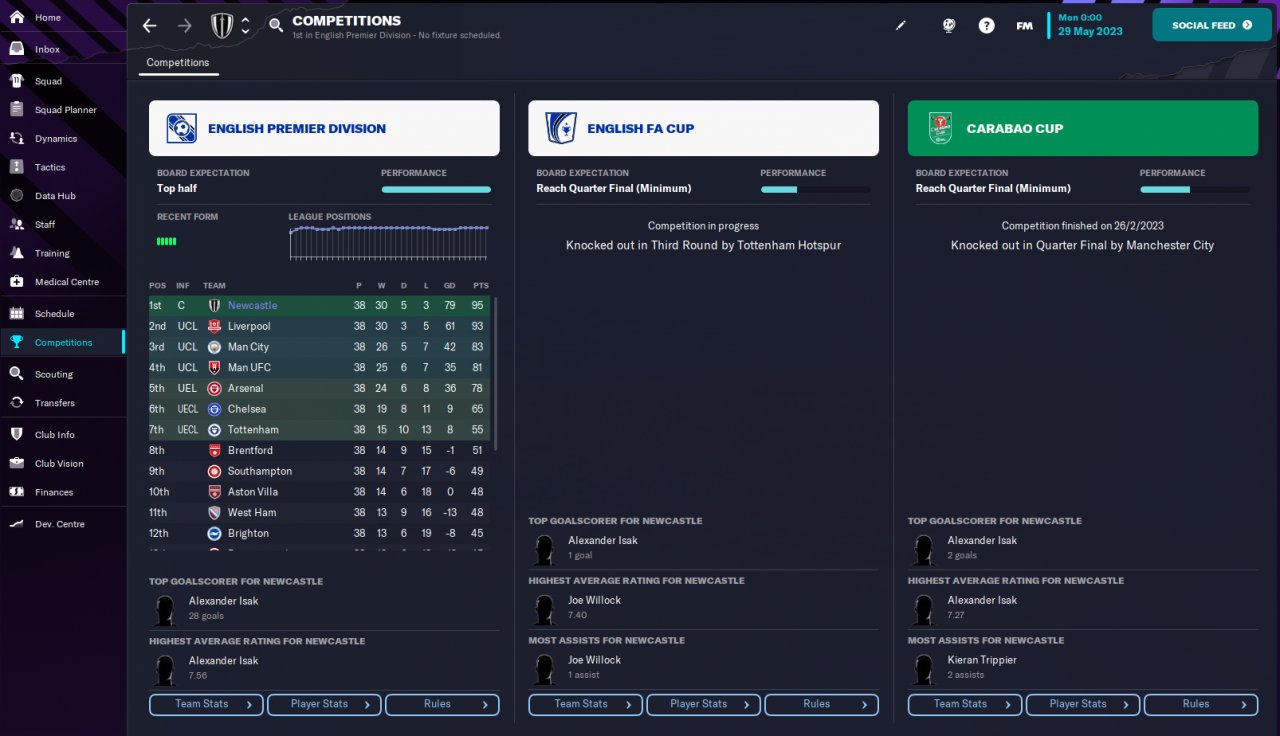1280x736 pixels.
Task: Open the FM menu
Action: pyautogui.click(x=1025, y=26)
